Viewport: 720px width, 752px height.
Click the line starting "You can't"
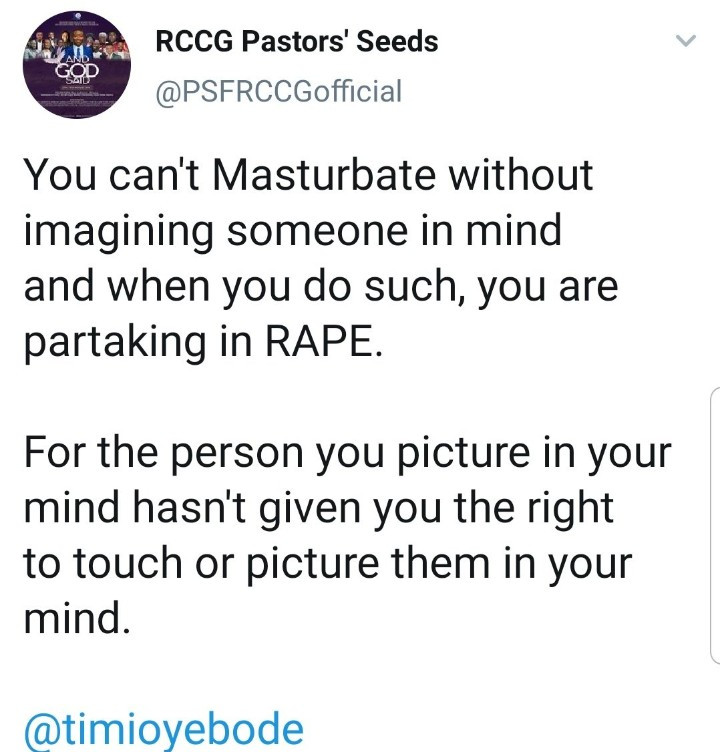point(308,177)
